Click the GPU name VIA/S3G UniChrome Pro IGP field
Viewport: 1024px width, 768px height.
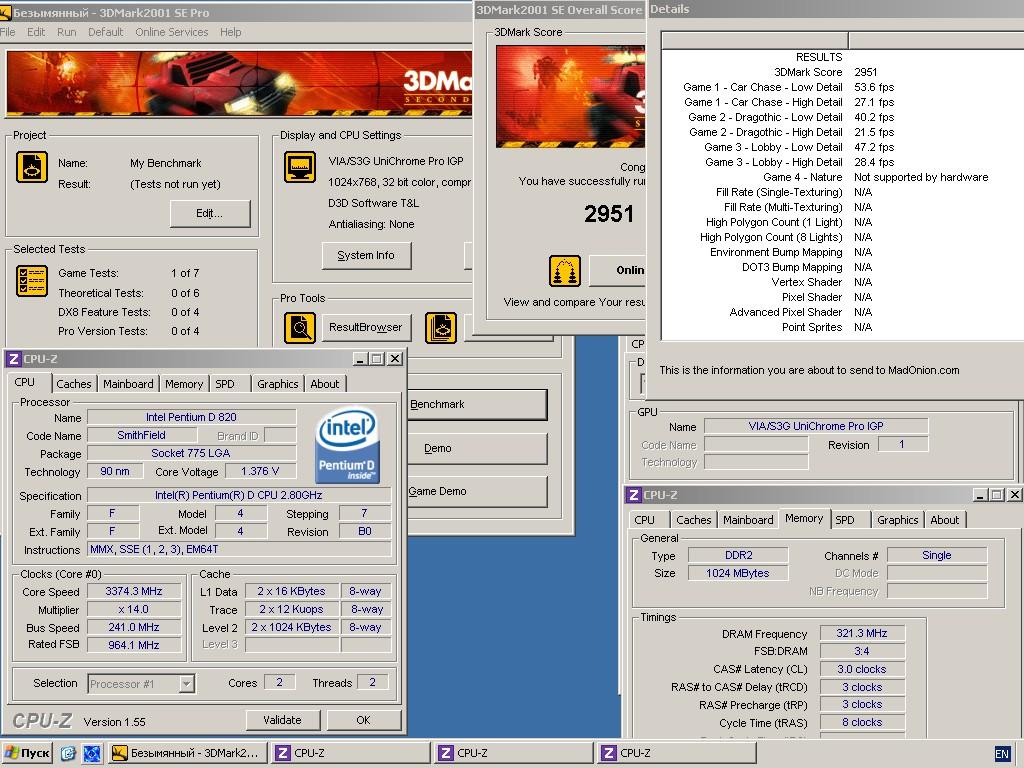[816, 426]
